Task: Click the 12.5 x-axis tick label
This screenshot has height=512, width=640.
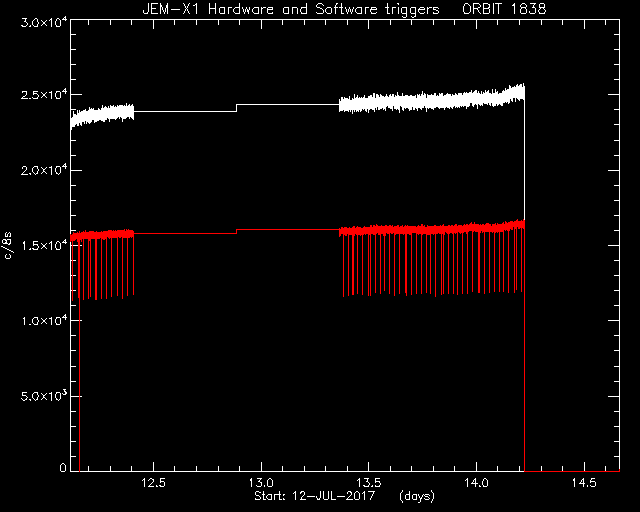Action: 153,483
